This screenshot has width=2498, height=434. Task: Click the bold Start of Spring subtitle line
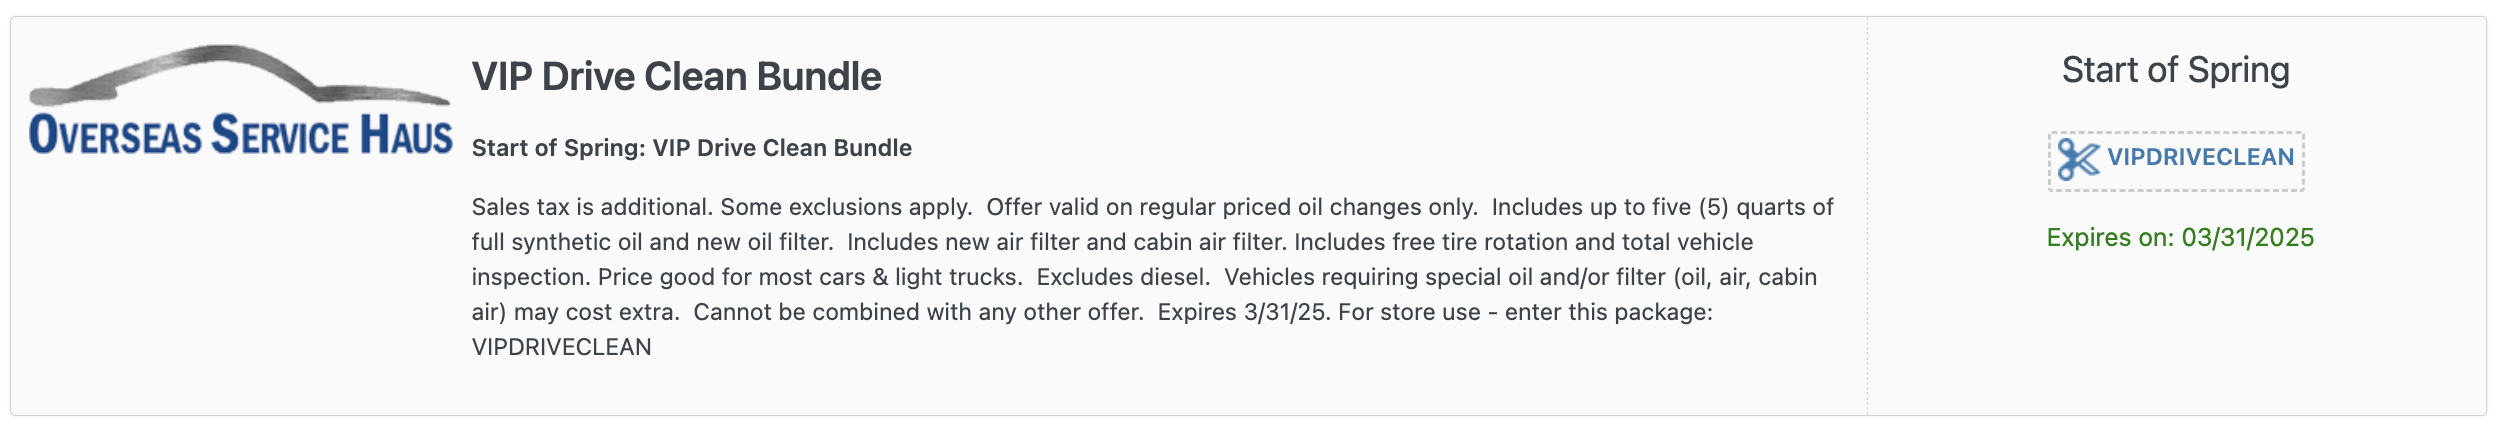pos(691,148)
